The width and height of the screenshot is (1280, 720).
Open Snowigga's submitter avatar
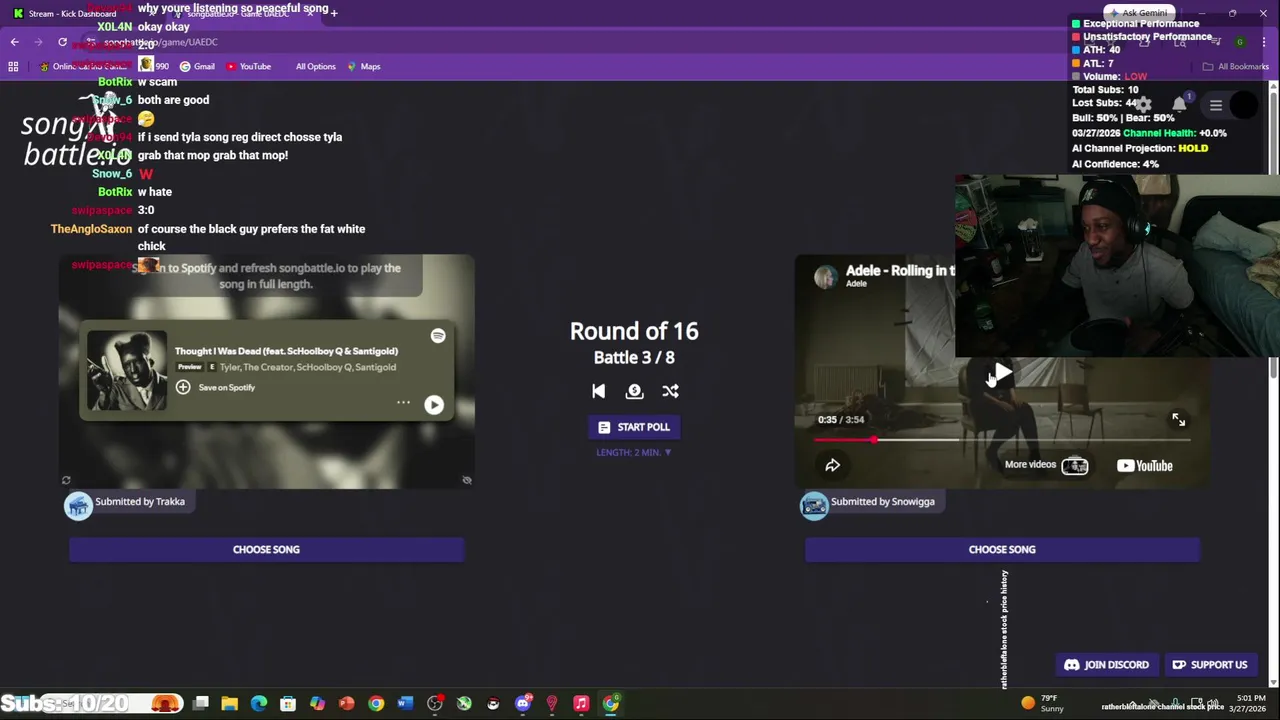coord(814,506)
